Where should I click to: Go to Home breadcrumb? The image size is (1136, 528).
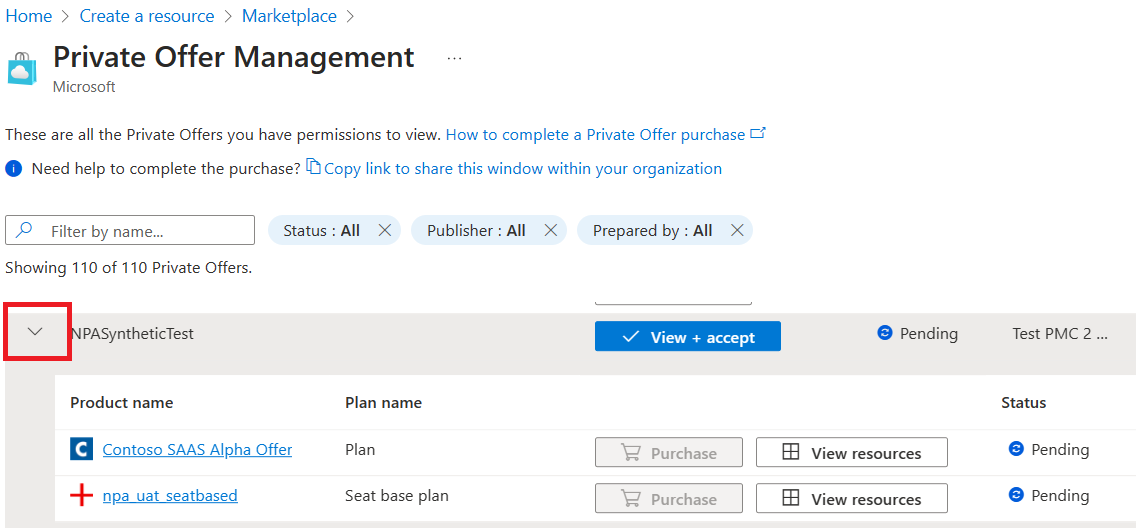[x=28, y=16]
